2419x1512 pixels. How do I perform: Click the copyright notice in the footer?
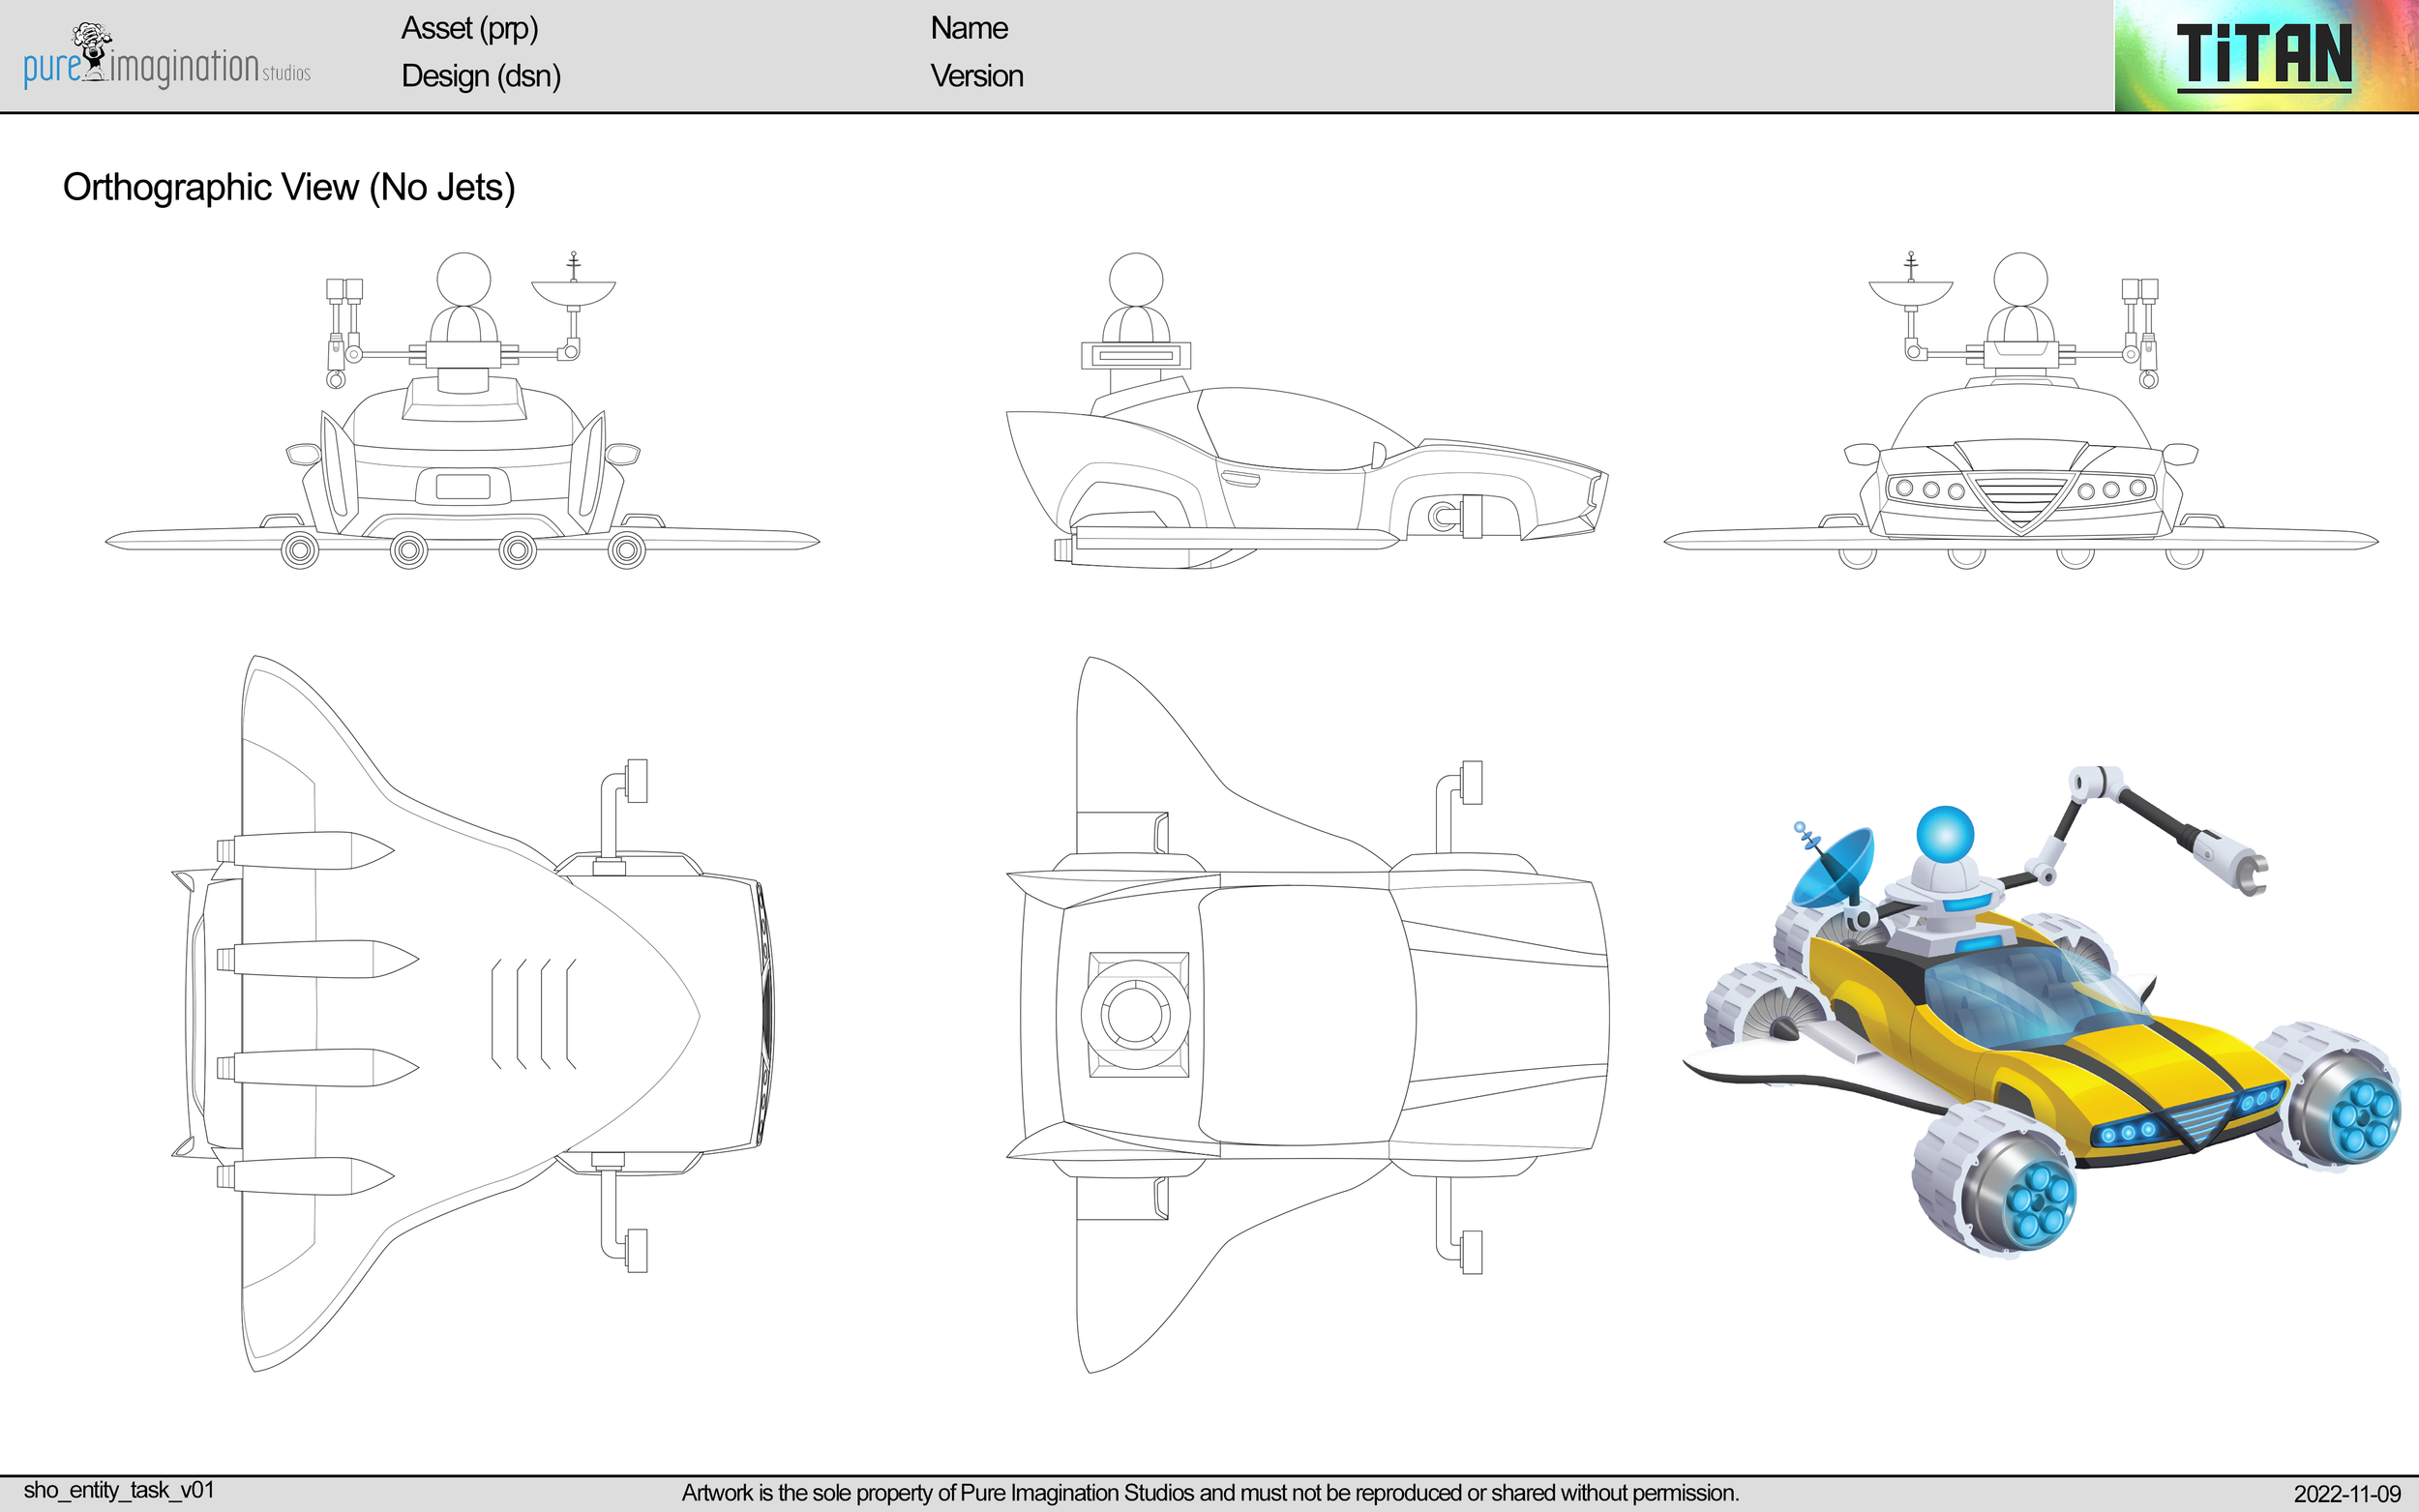(x=1209, y=1490)
